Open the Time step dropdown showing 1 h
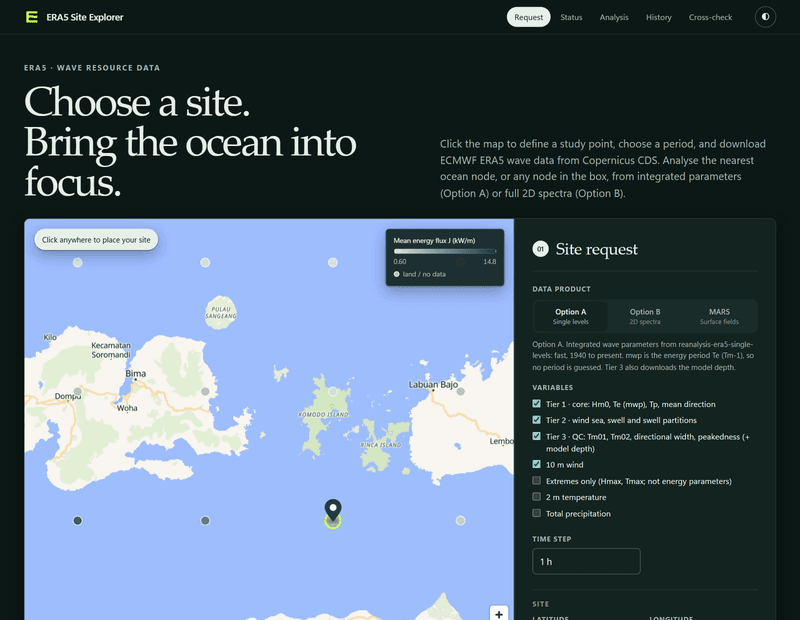800x620 pixels. [x=586, y=561]
